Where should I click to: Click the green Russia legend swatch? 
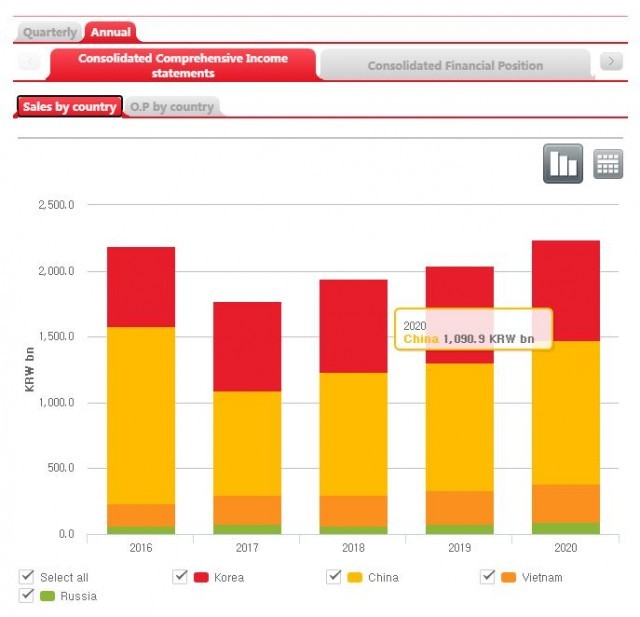pos(47,596)
